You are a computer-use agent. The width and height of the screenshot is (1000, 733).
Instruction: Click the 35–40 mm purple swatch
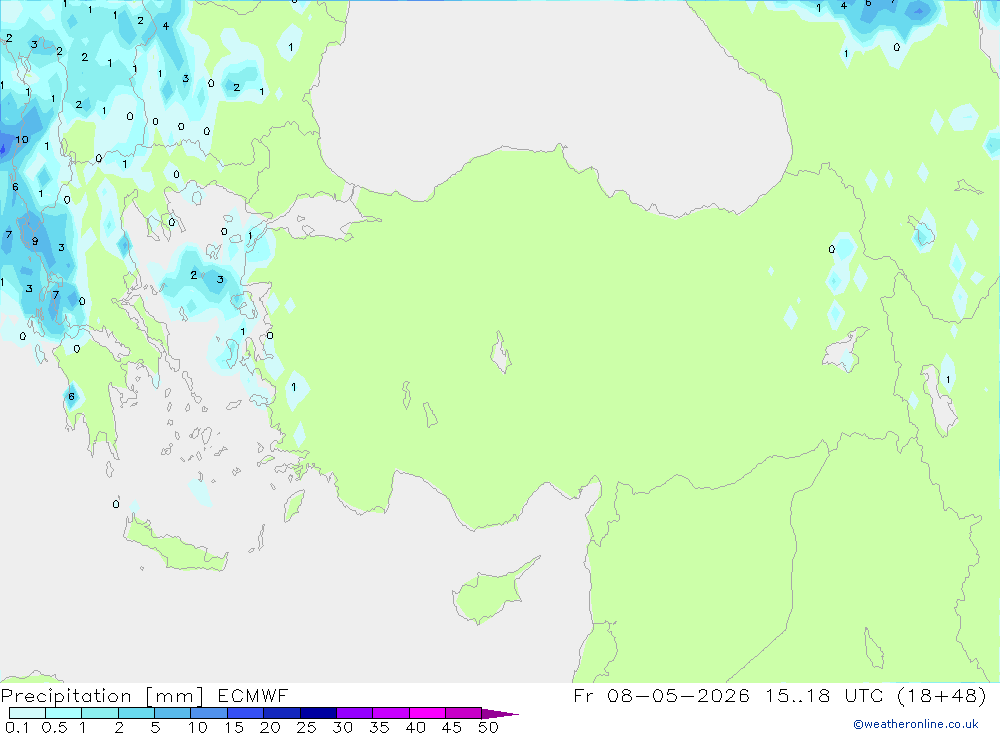pos(390,713)
